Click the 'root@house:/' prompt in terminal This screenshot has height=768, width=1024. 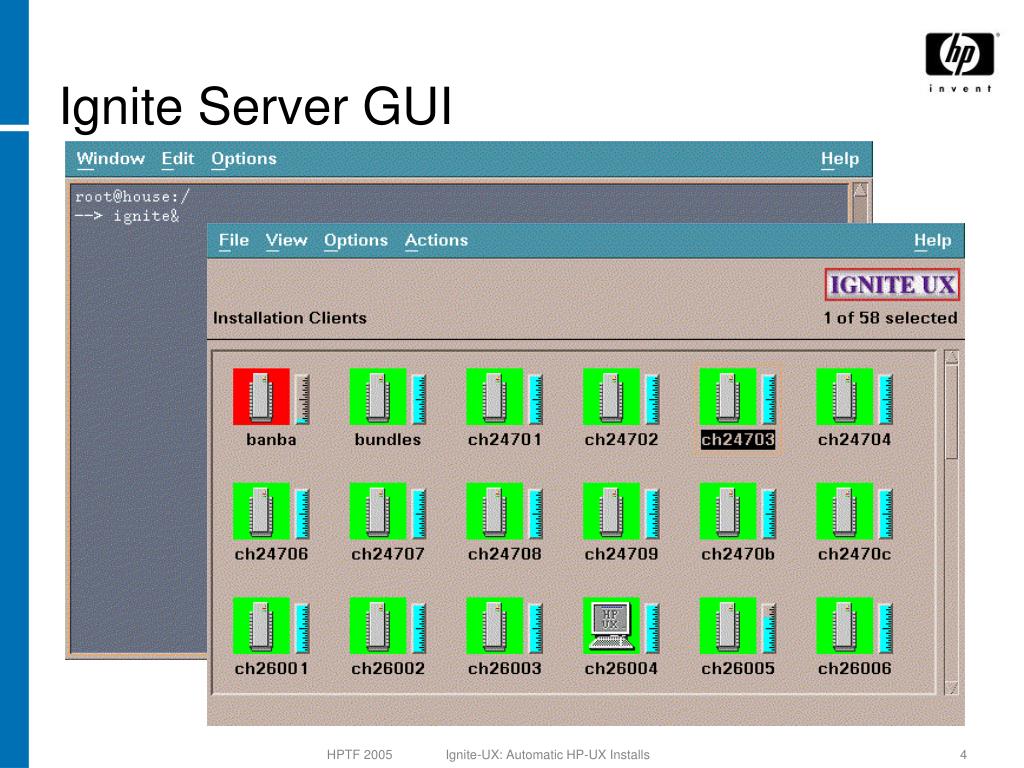point(132,196)
